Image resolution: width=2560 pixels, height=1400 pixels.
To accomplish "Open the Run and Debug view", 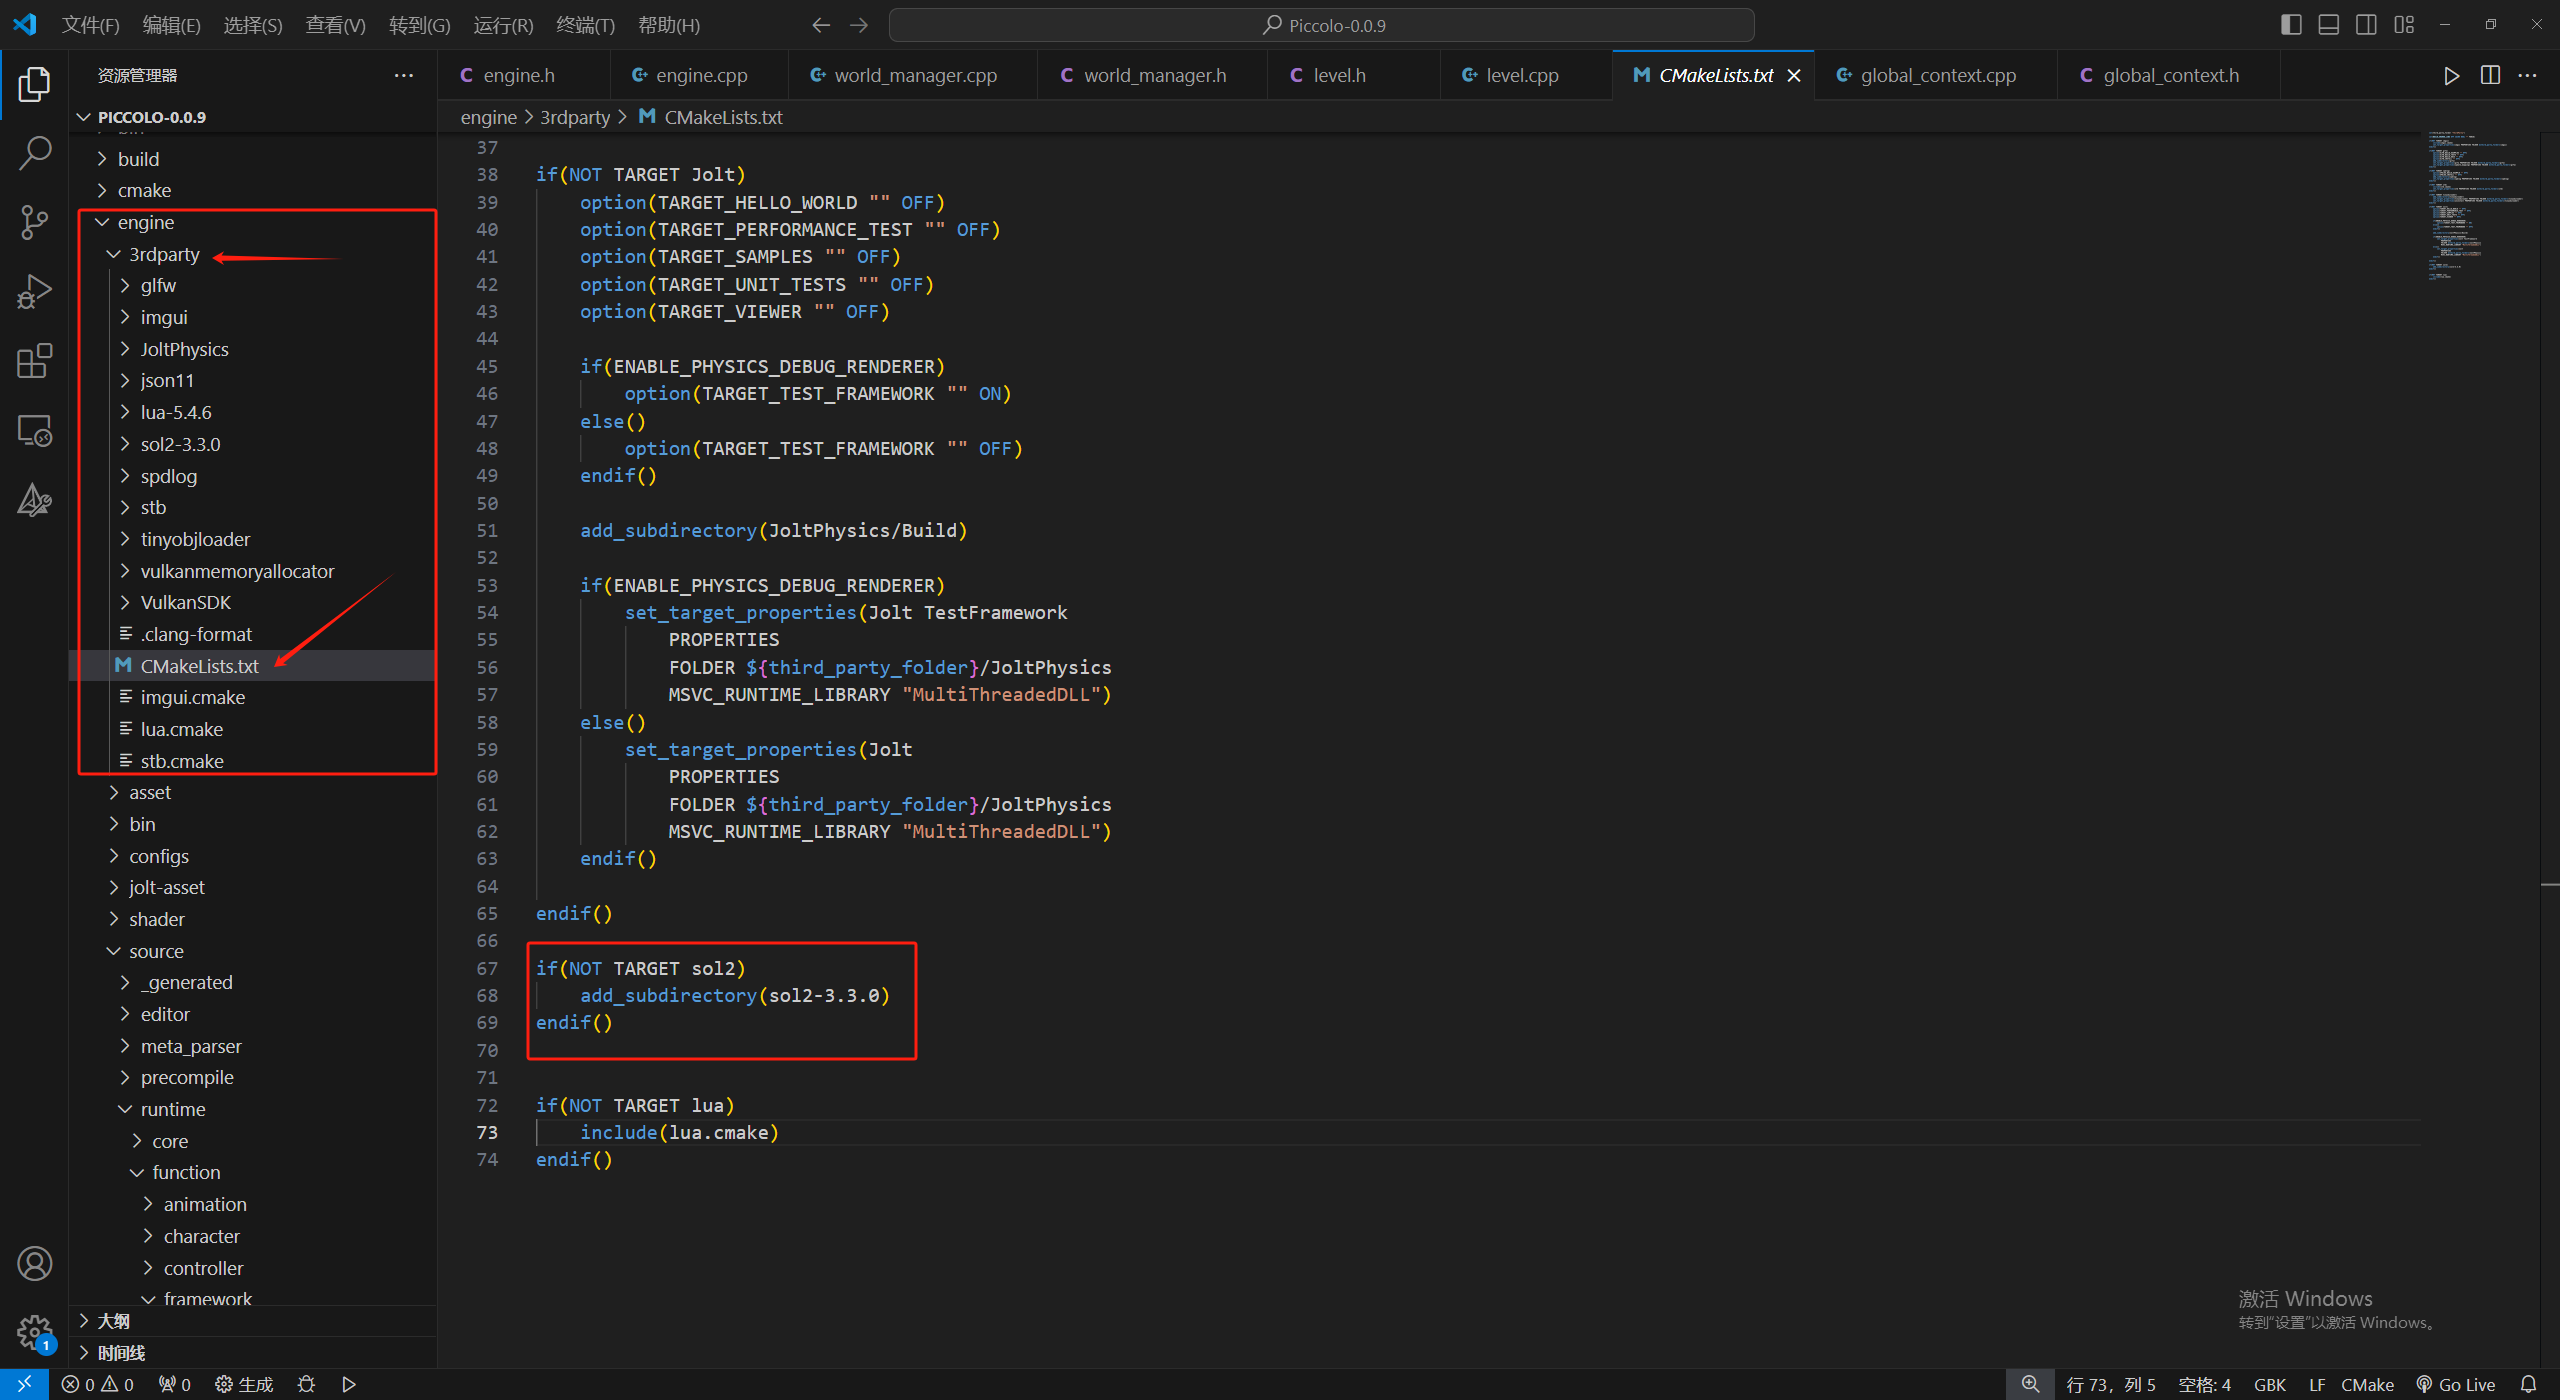I will pyautogui.click(x=34, y=292).
